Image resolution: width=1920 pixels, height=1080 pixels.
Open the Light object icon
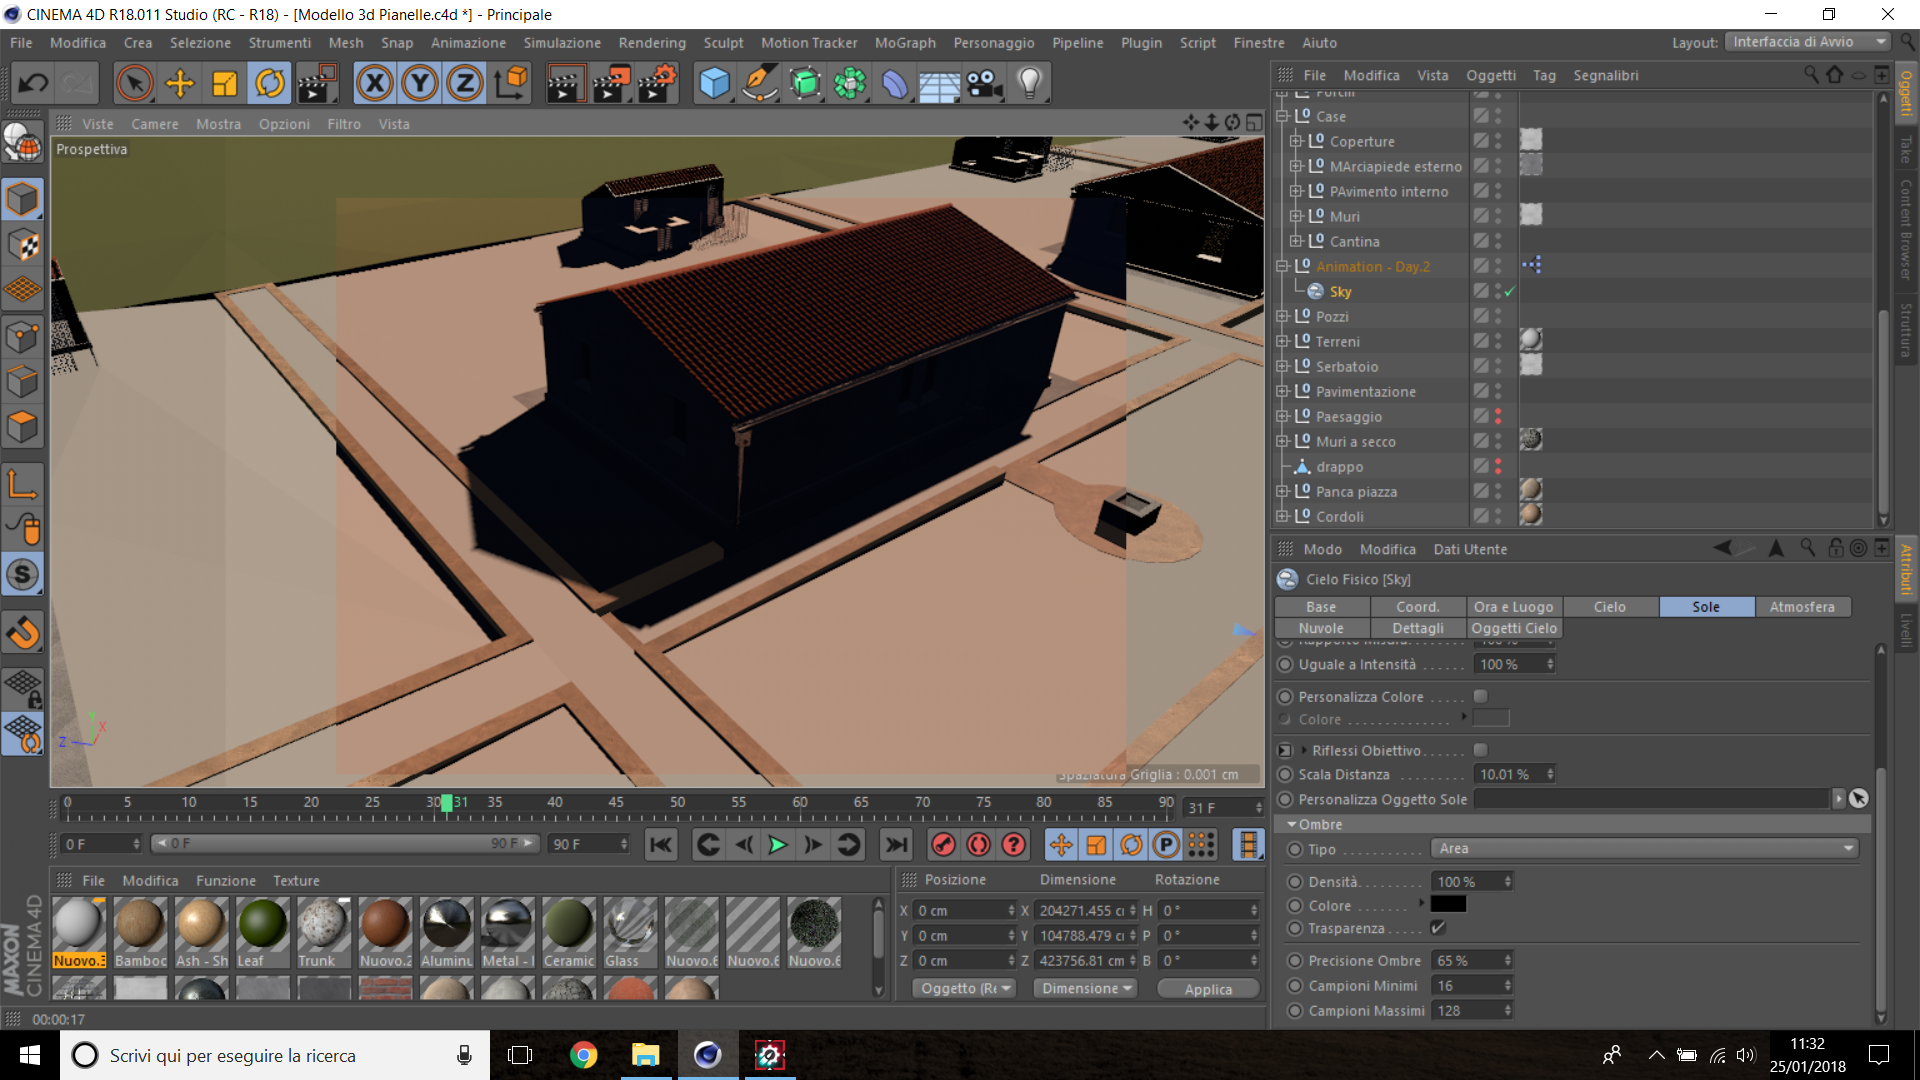(x=1029, y=84)
